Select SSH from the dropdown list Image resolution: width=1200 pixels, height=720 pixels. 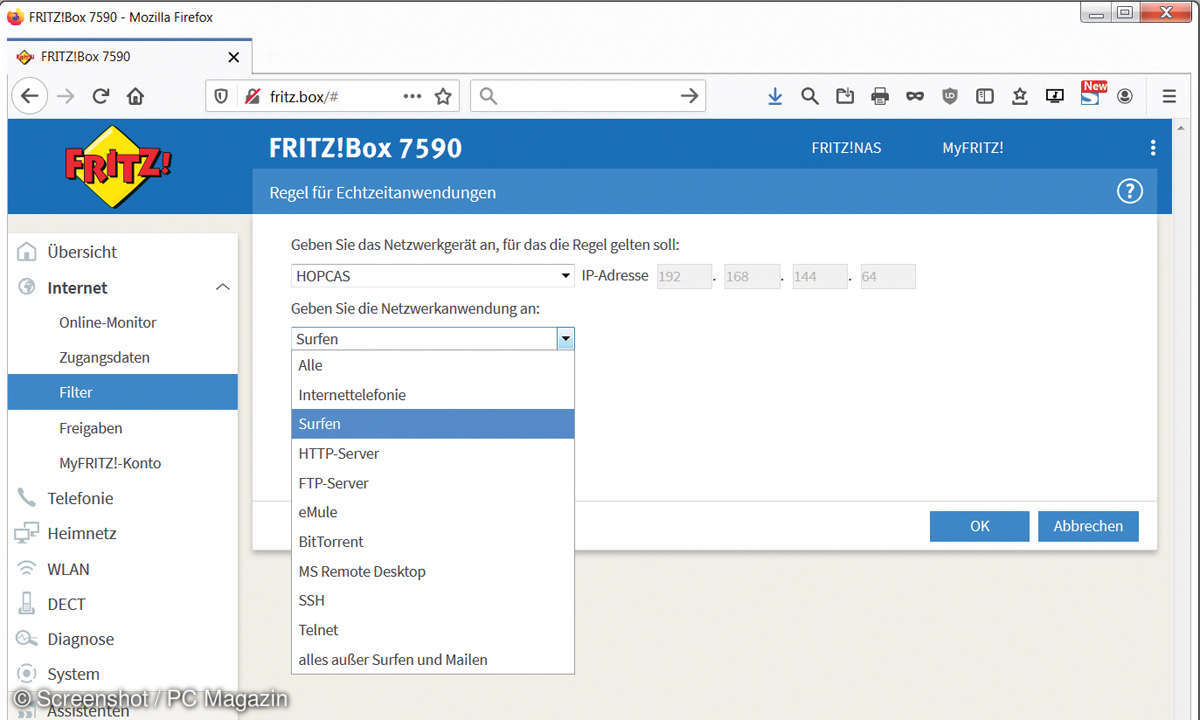(x=433, y=600)
